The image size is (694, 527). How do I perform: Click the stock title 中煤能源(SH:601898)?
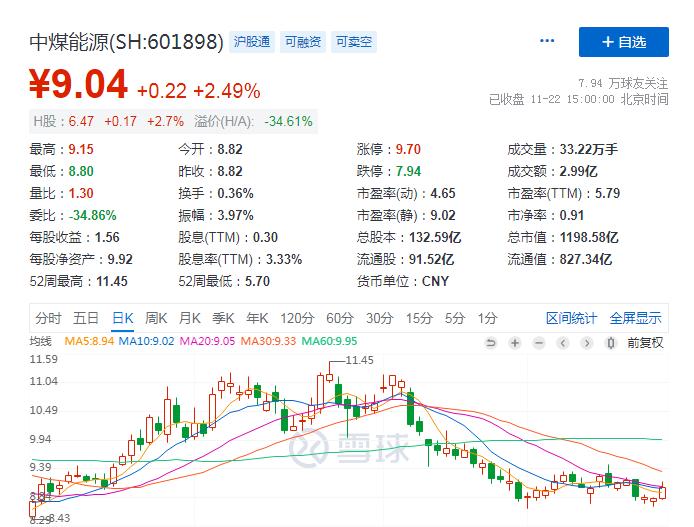click(127, 42)
